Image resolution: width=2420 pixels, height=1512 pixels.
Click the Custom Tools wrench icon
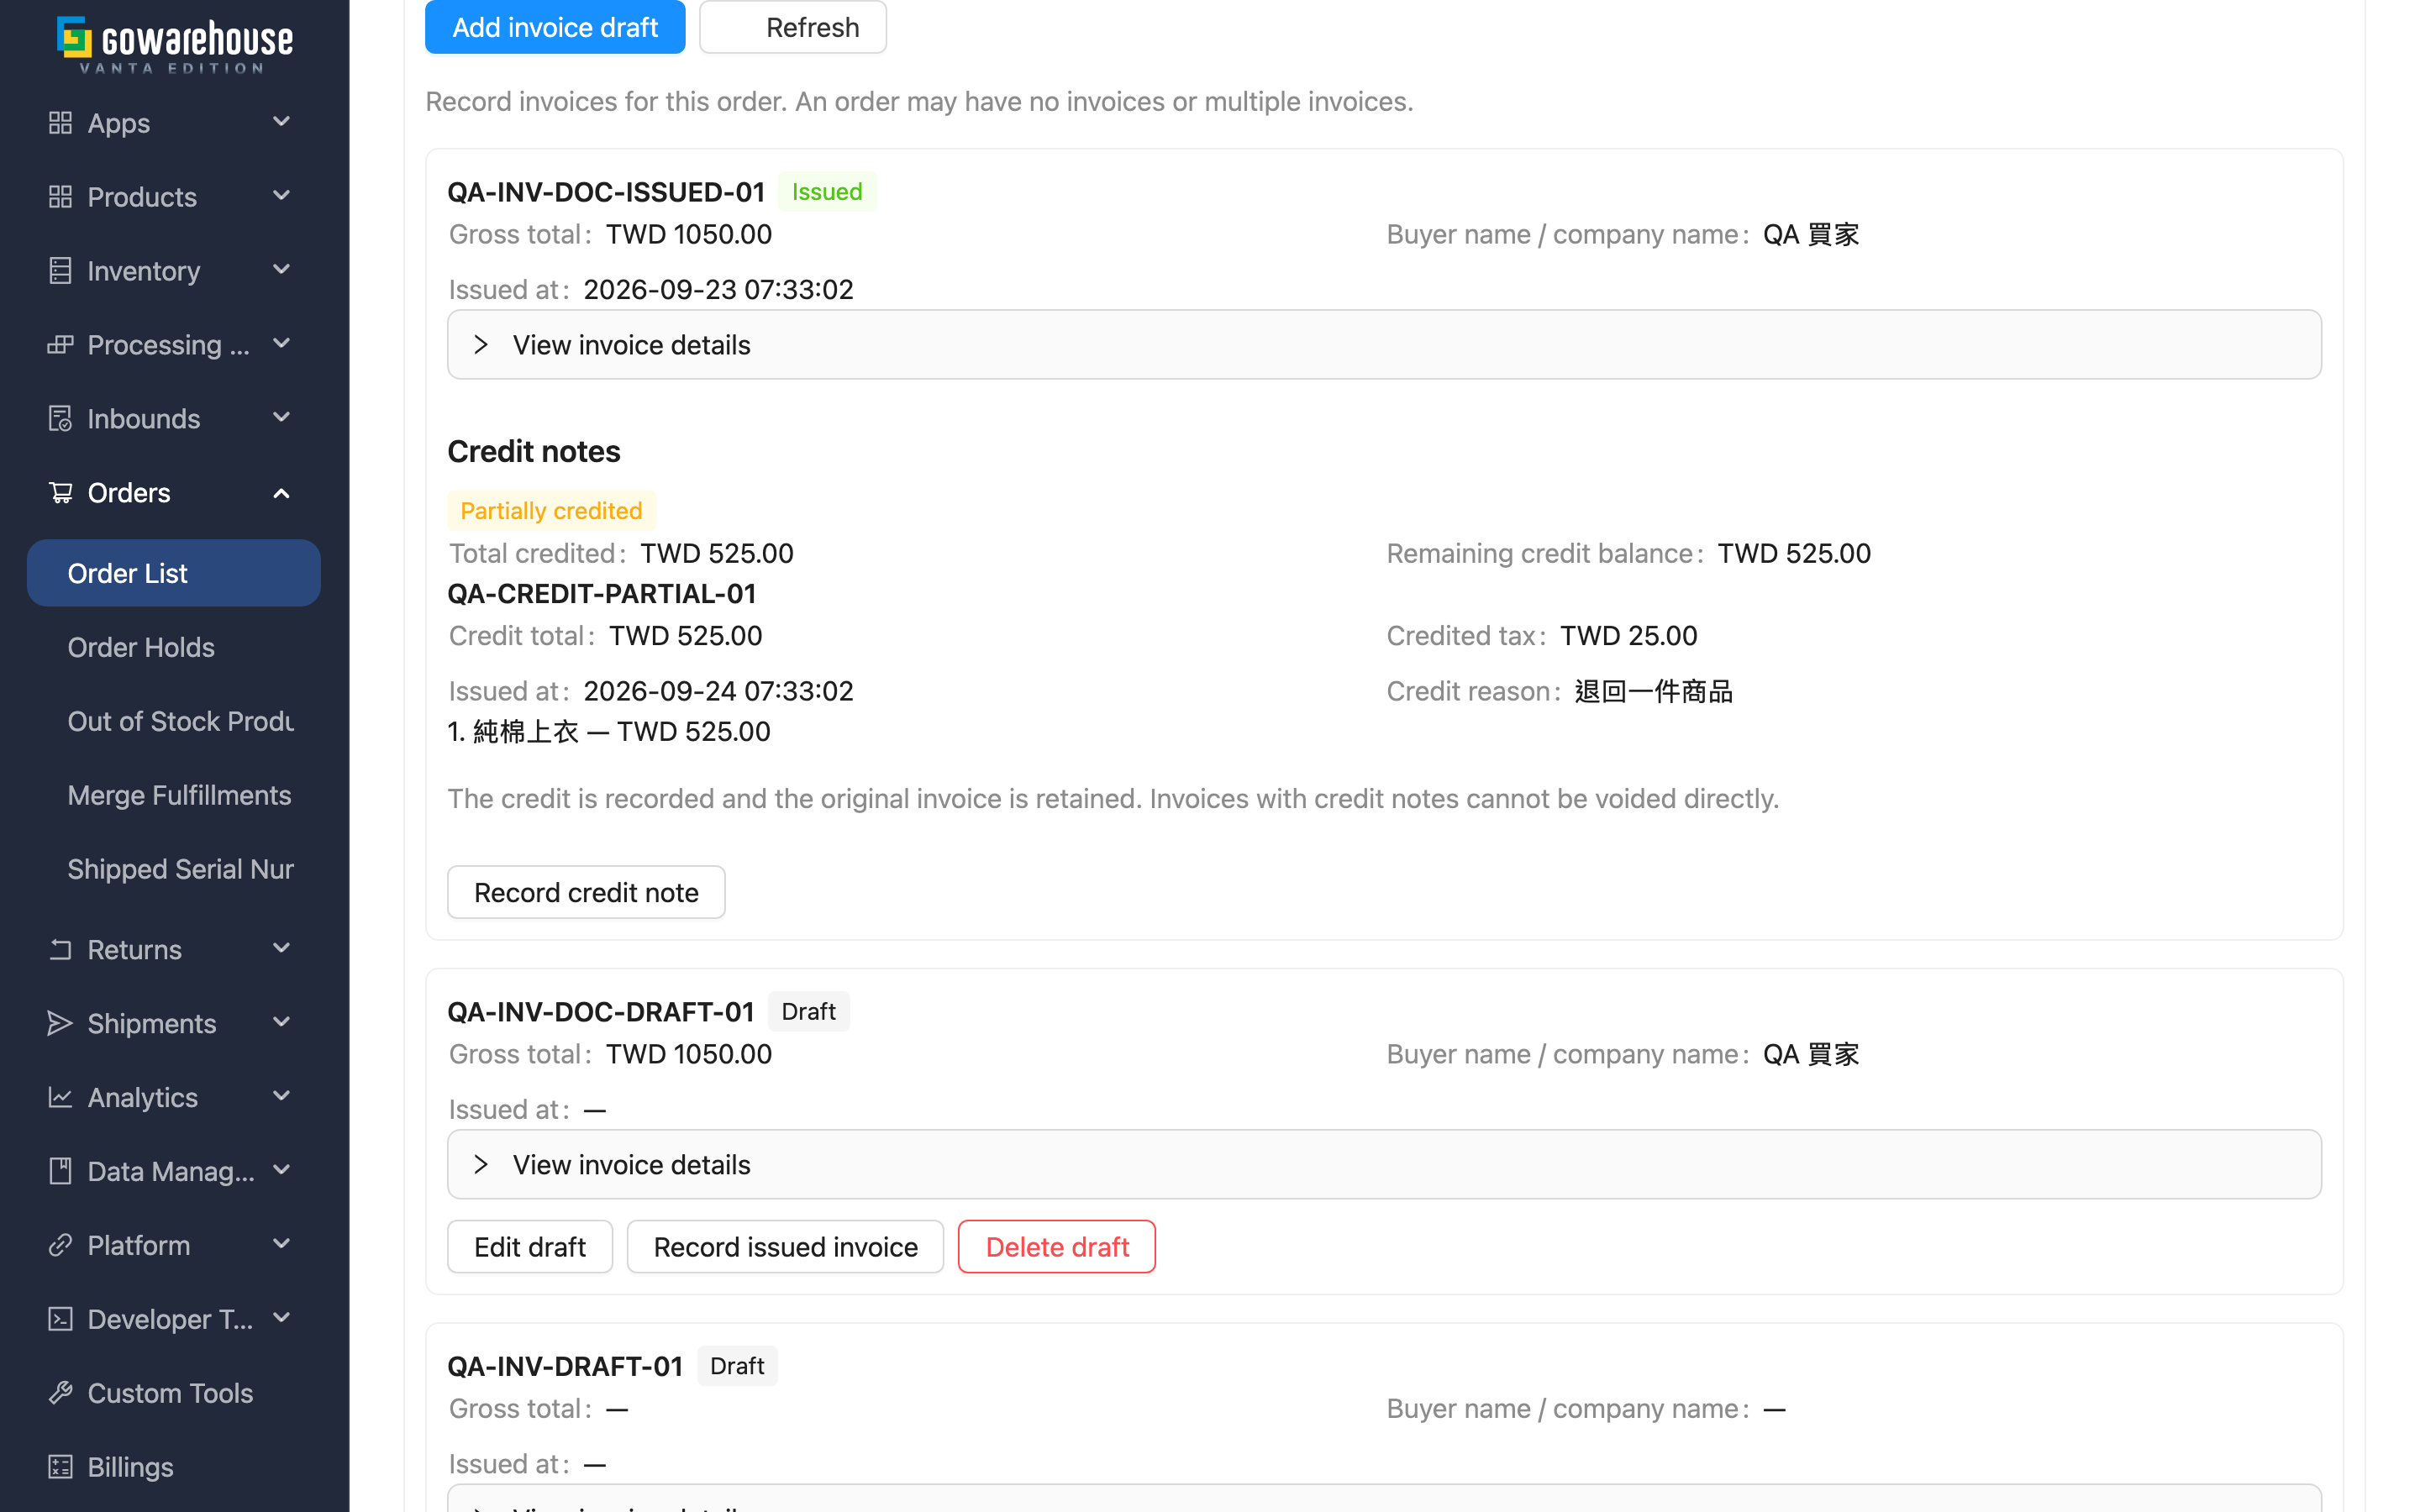(x=60, y=1393)
